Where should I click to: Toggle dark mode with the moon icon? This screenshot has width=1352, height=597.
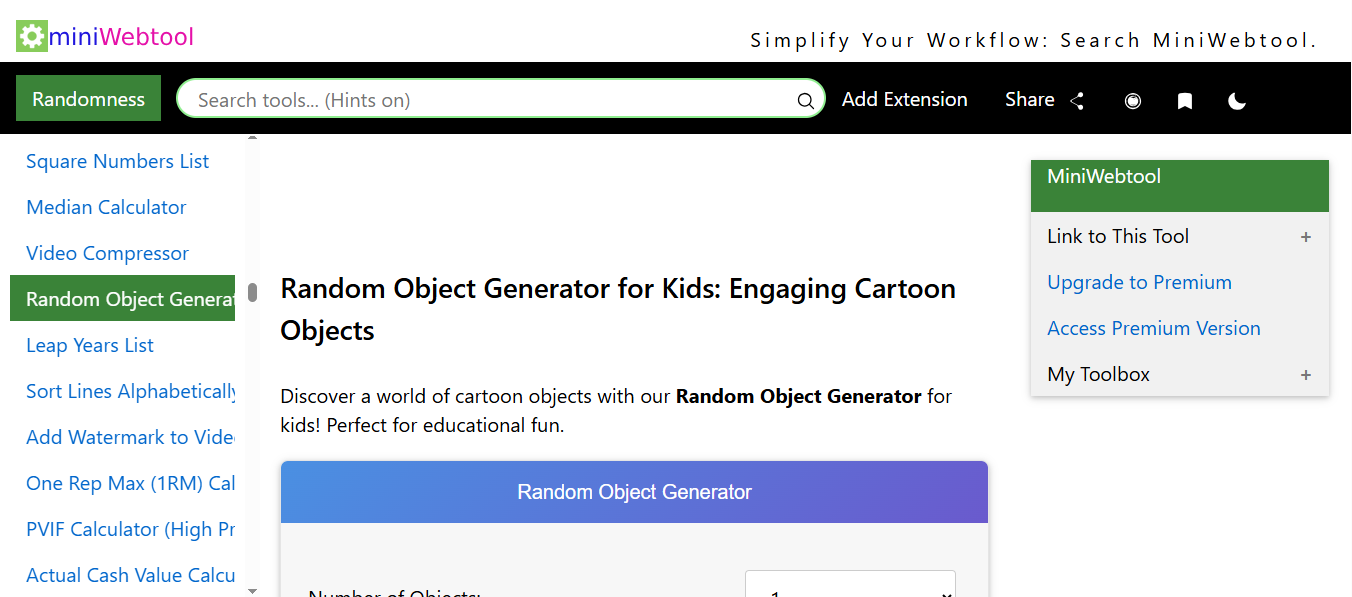1237,100
